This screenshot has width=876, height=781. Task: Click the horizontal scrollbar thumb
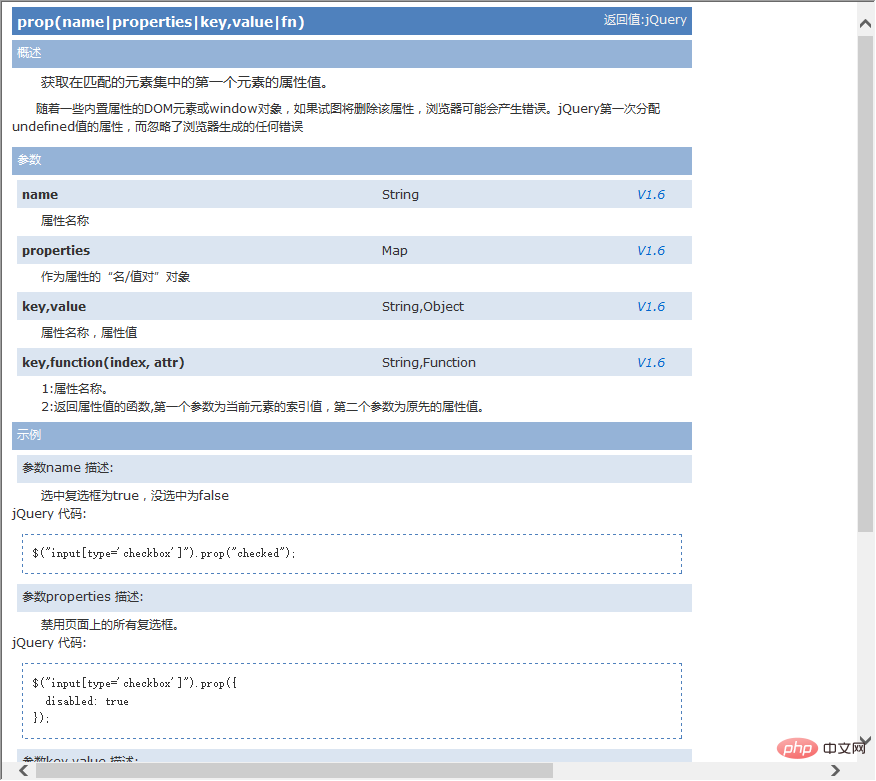click(294, 770)
